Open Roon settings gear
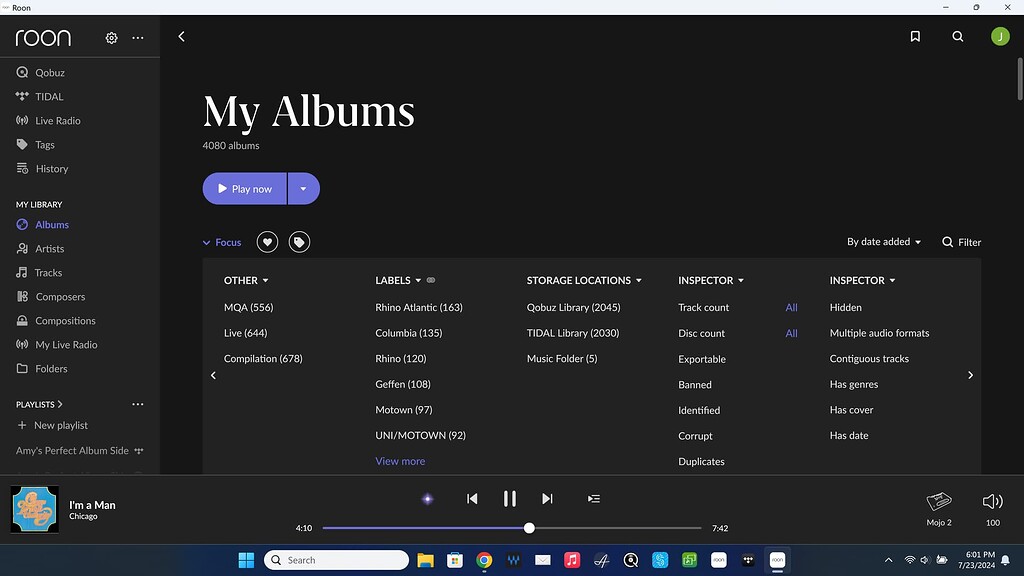Viewport: 1024px width, 576px height. (x=111, y=37)
